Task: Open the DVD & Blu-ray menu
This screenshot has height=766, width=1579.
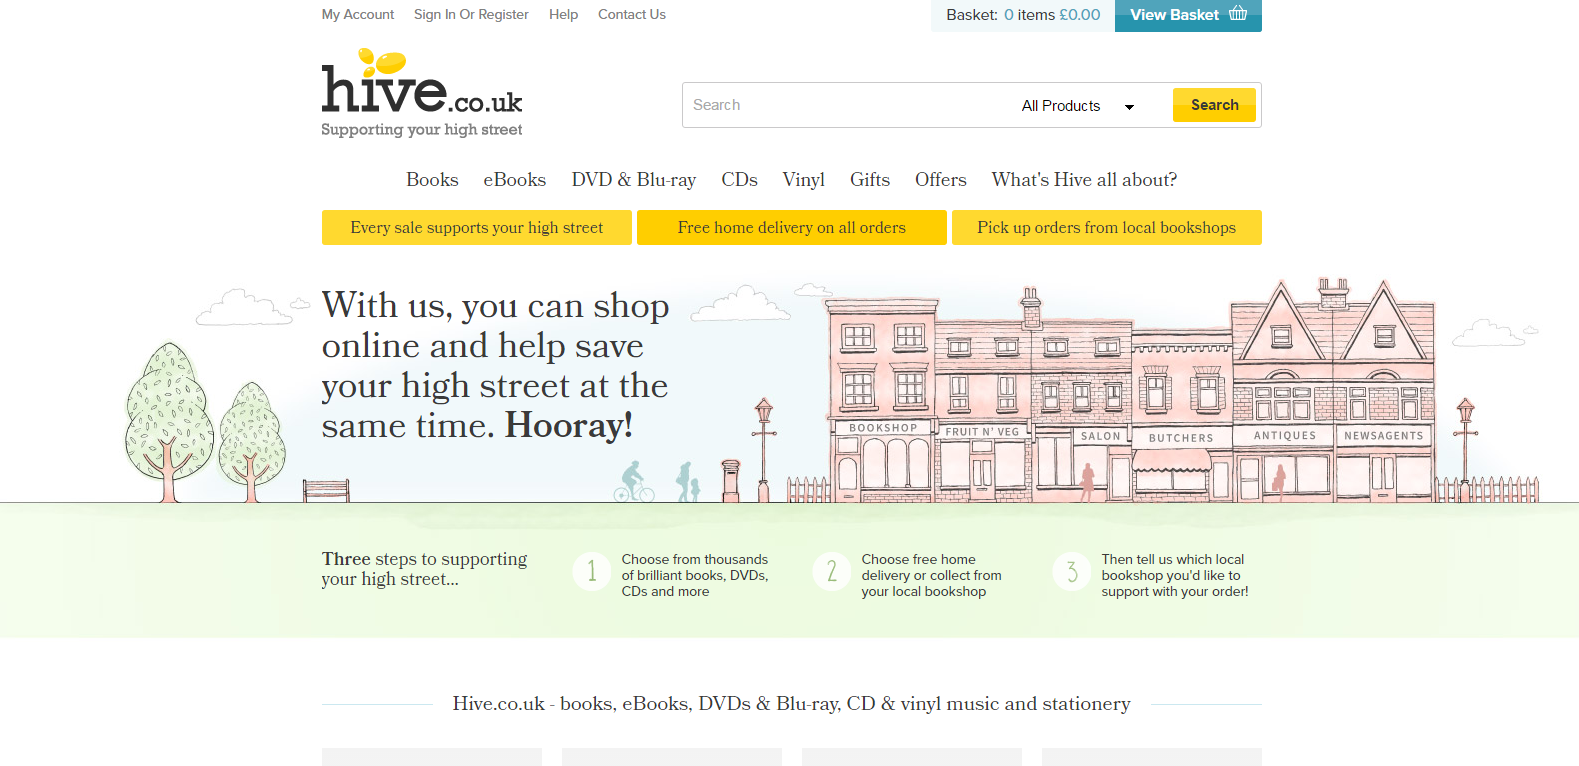Action: [634, 180]
